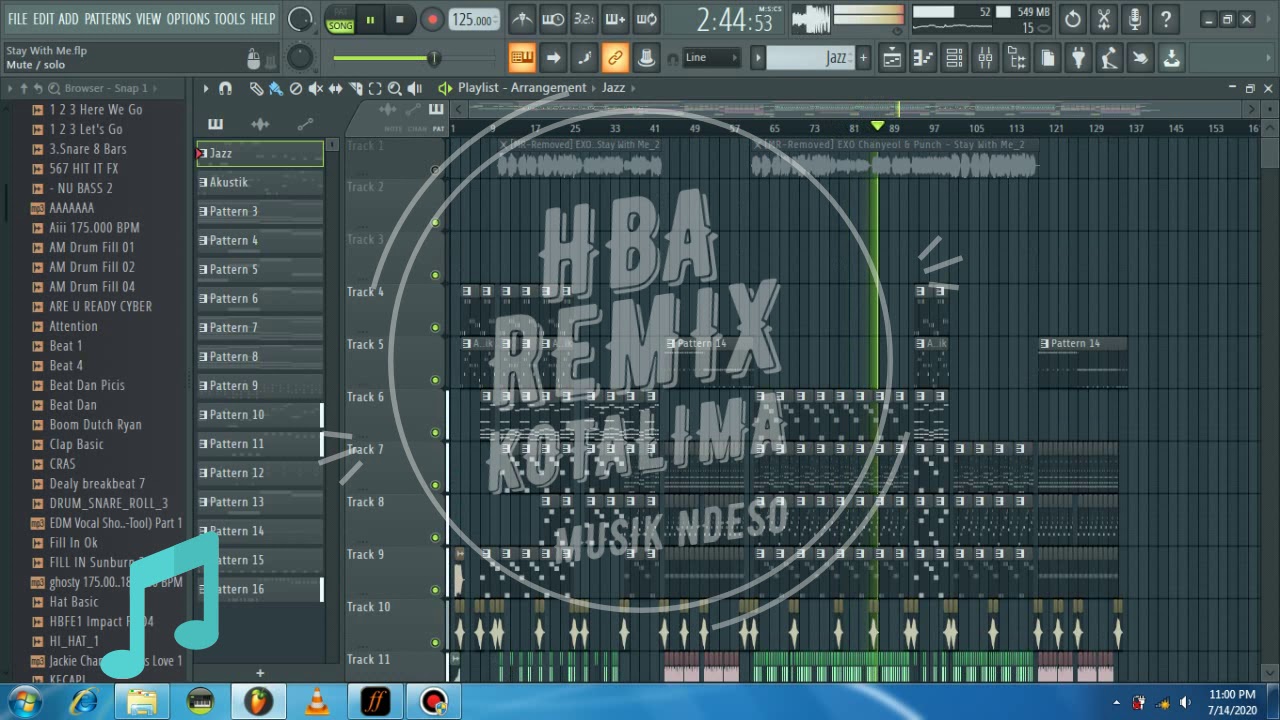
Task: Mute Track 7 with its green dot
Action: (435, 485)
